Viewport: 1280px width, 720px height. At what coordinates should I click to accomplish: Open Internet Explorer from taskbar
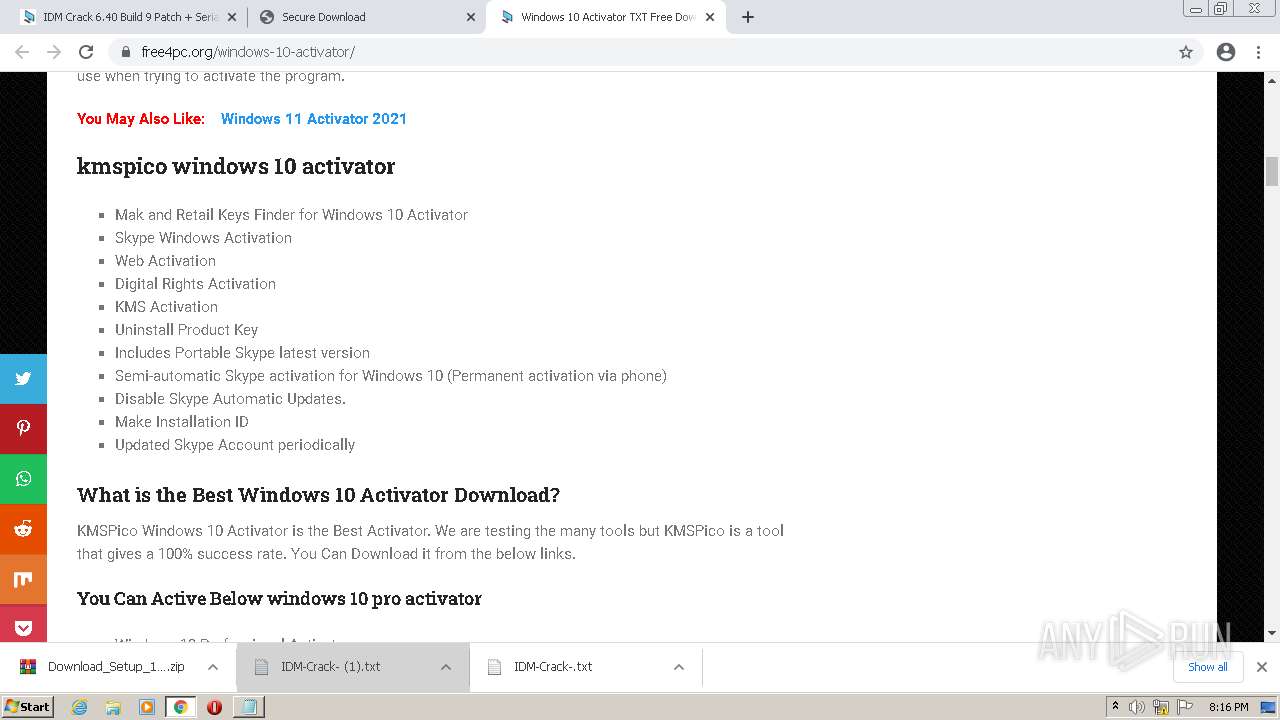click(79, 707)
